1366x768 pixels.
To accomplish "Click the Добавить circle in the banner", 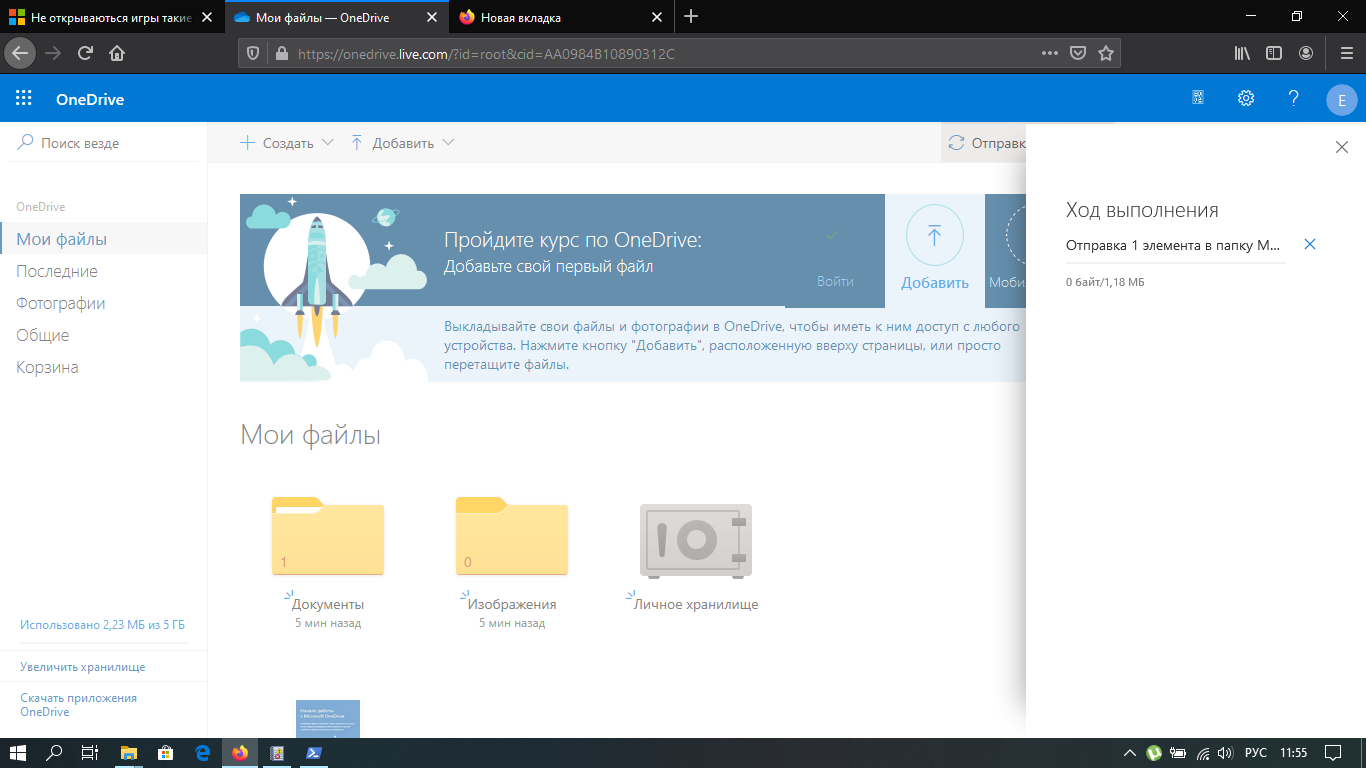I will tap(935, 236).
